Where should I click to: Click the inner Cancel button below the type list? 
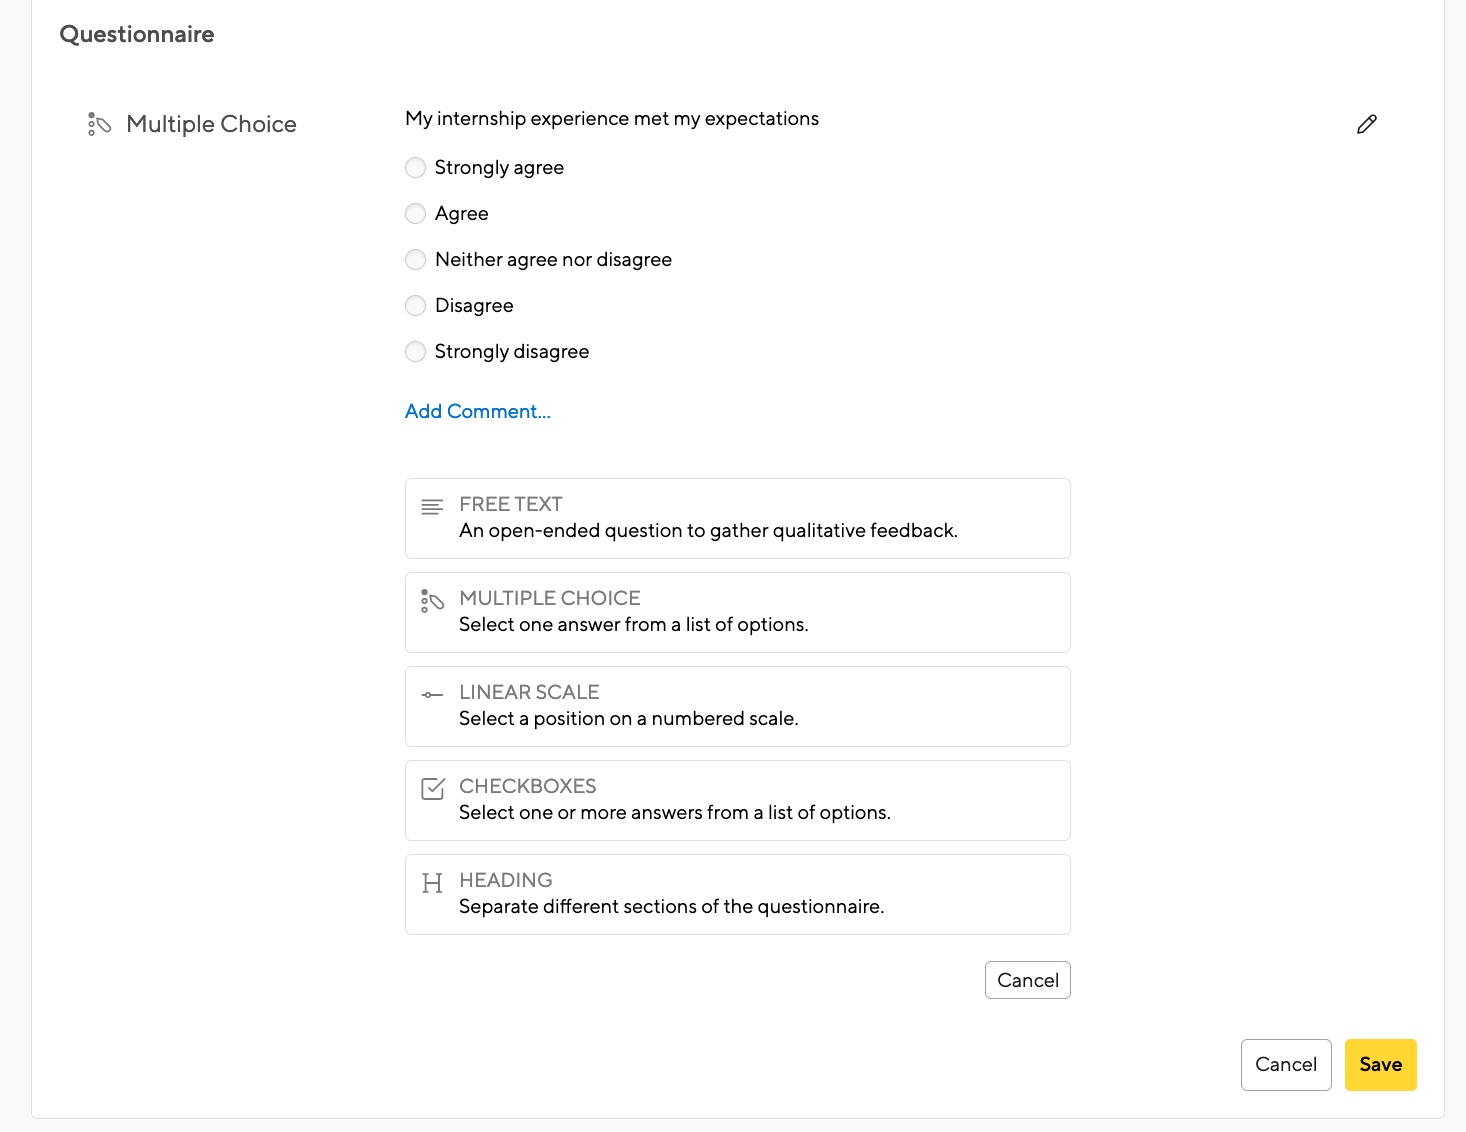coord(1027,980)
